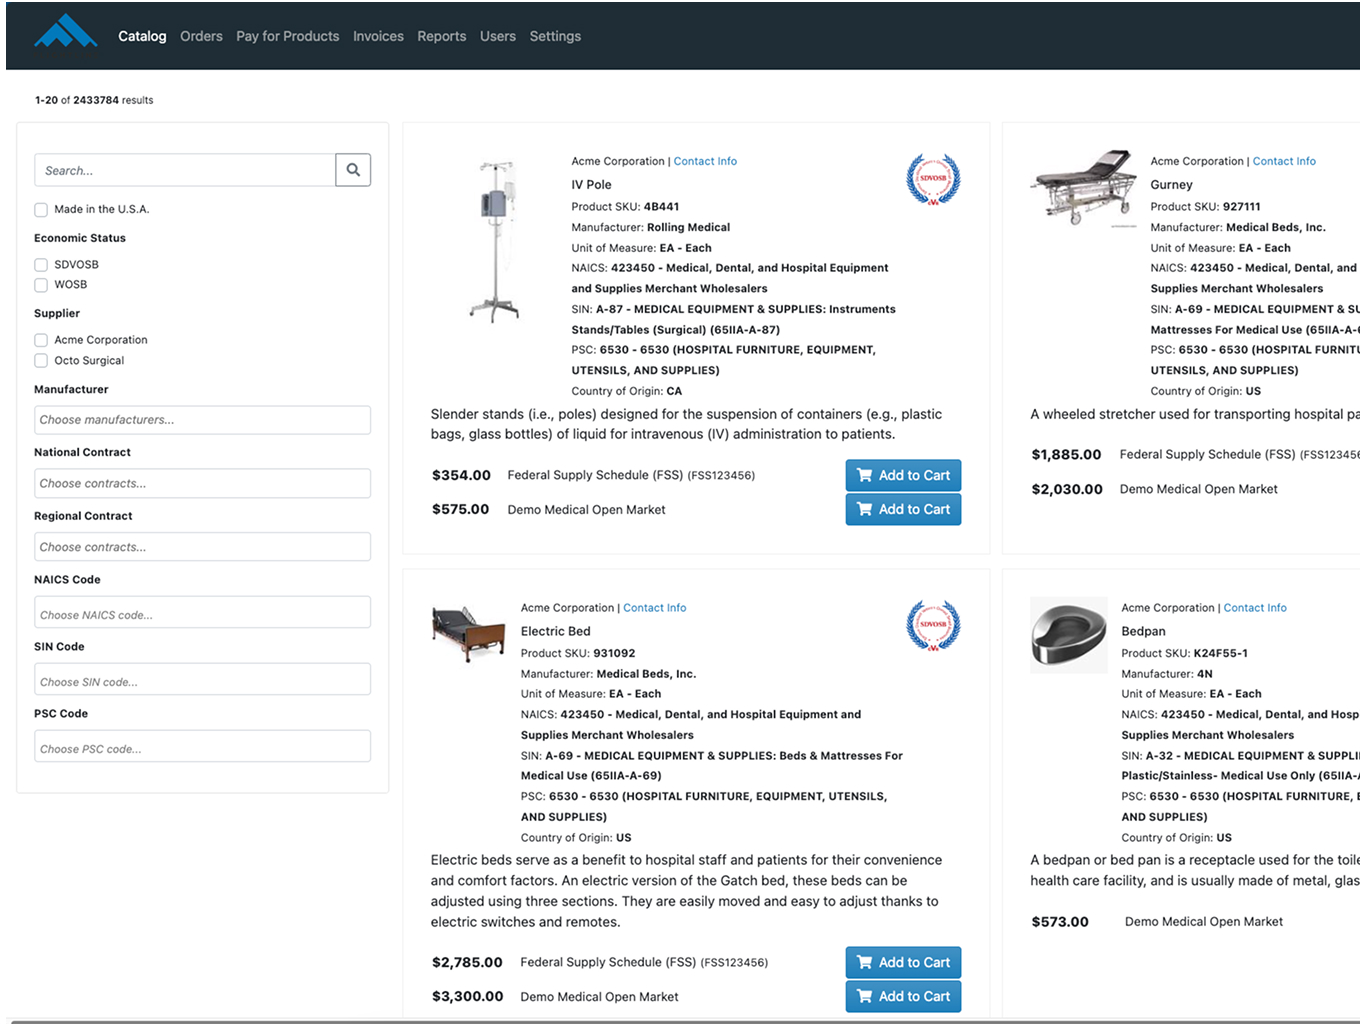Viewport: 1360px width, 1024px height.
Task: Click the blue mountain logo in header
Action: 66,32
